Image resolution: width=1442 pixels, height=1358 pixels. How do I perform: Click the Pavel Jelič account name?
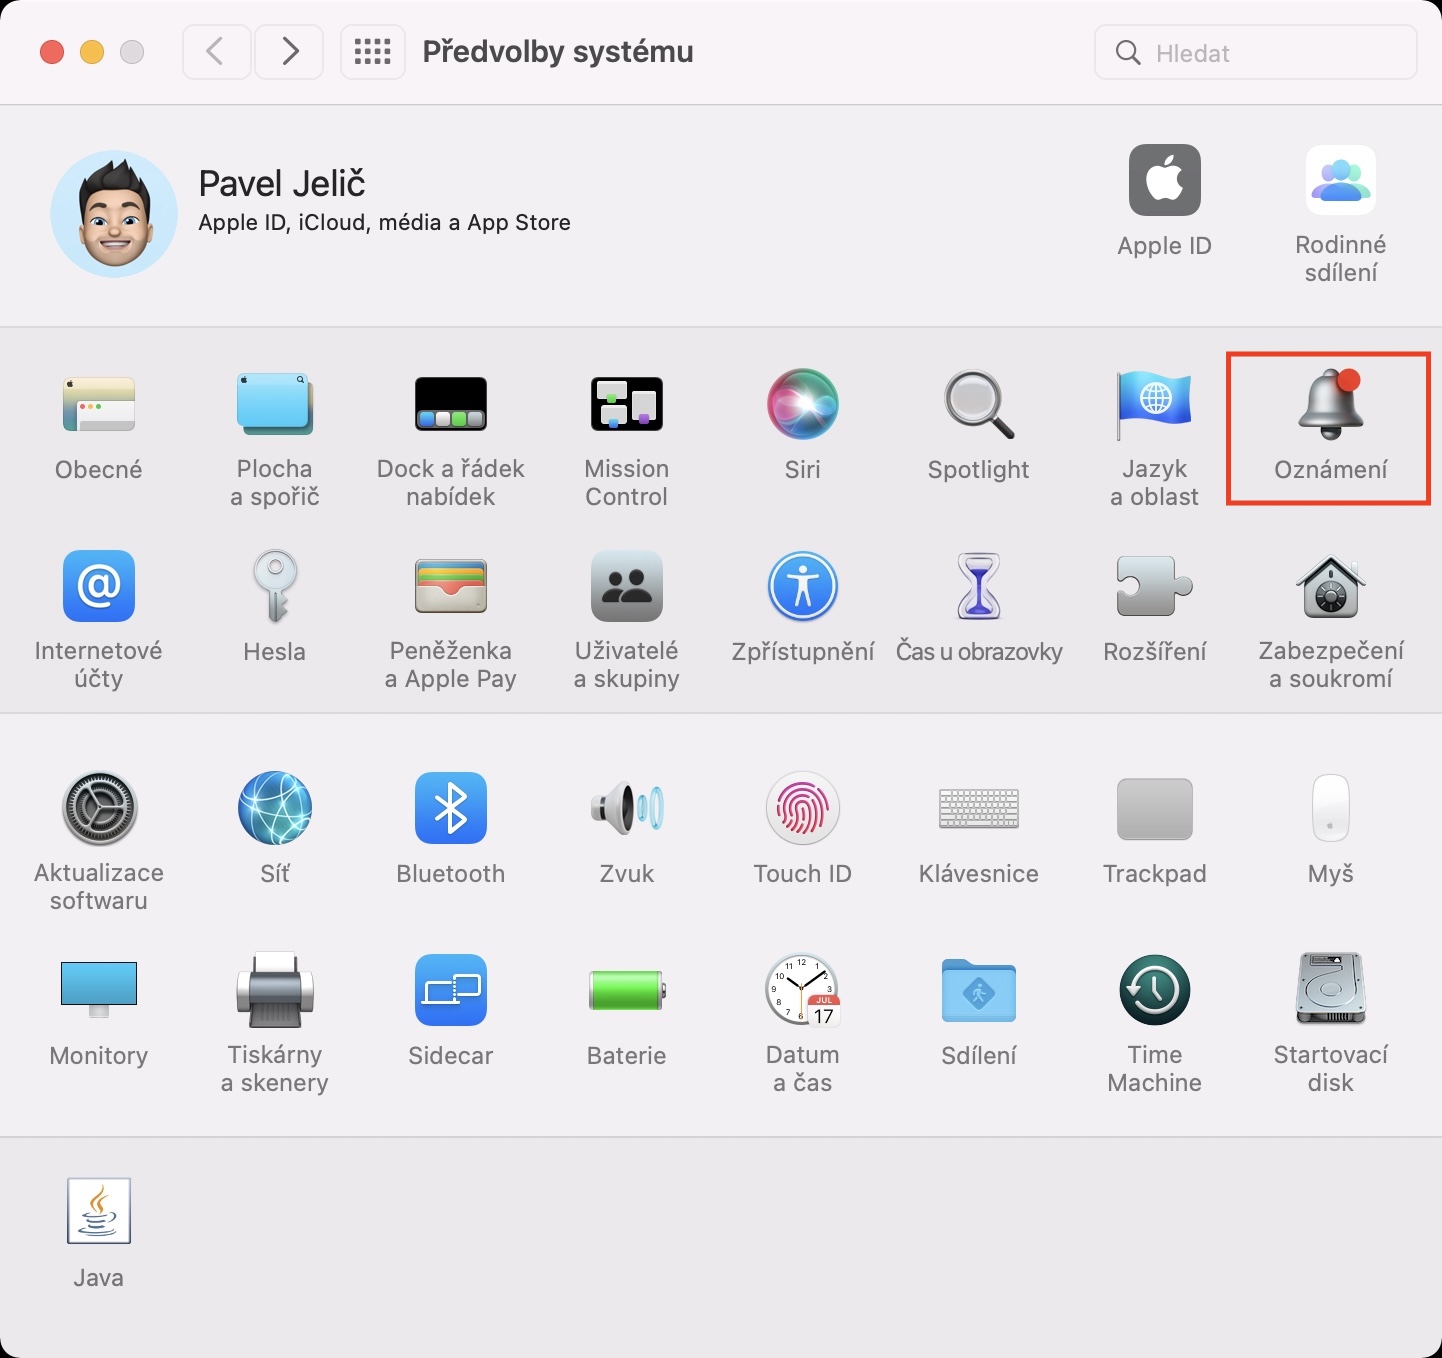click(282, 184)
